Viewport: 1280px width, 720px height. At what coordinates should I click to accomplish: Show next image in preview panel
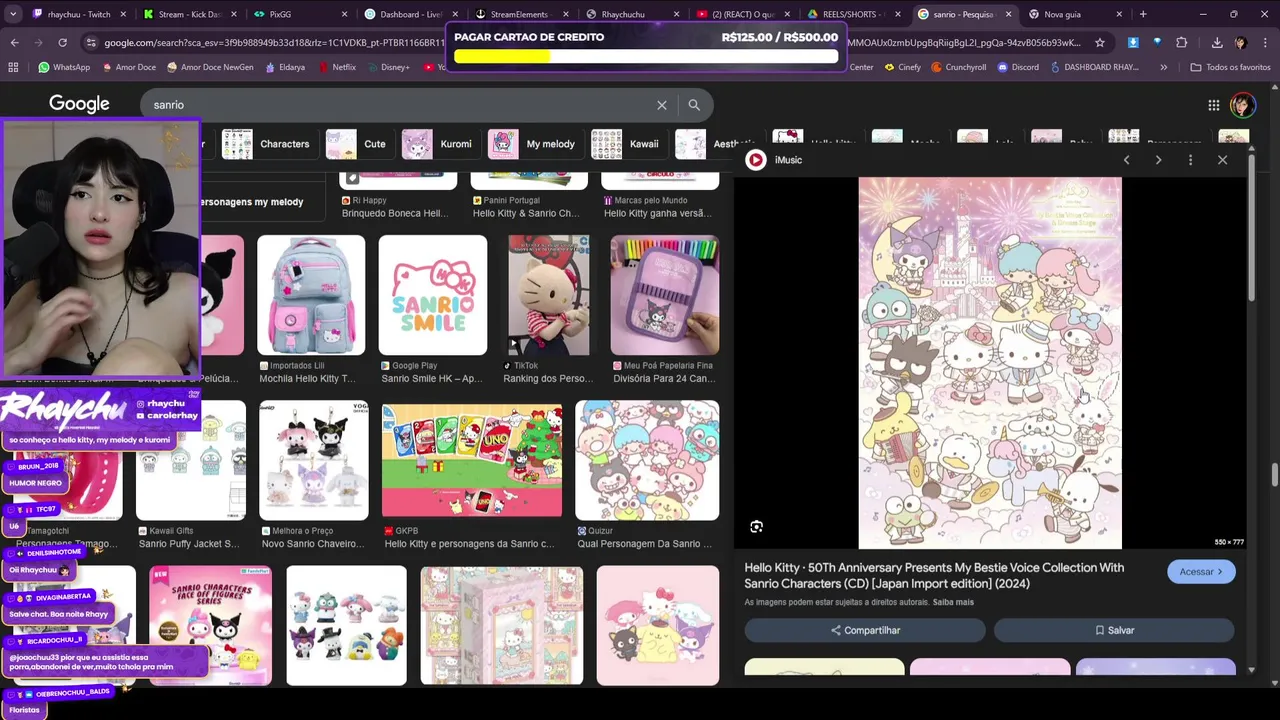pos(1158,160)
